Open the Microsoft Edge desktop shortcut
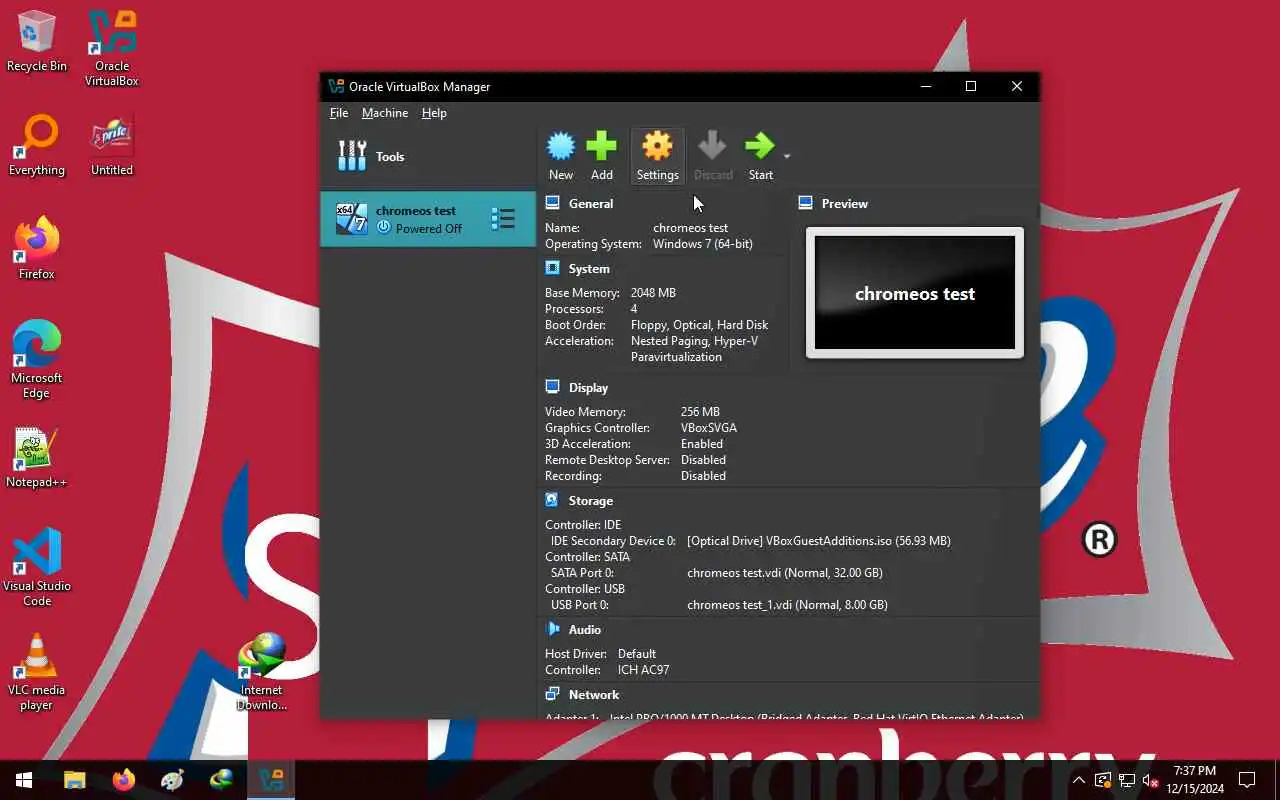Image resolution: width=1280 pixels, height=800 pixels. (37, 360)
